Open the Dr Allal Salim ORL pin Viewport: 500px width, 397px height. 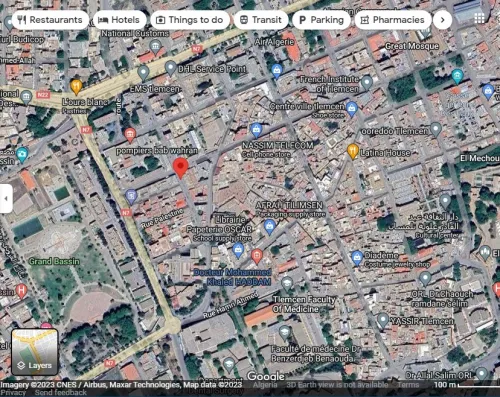tap(481, 374)
